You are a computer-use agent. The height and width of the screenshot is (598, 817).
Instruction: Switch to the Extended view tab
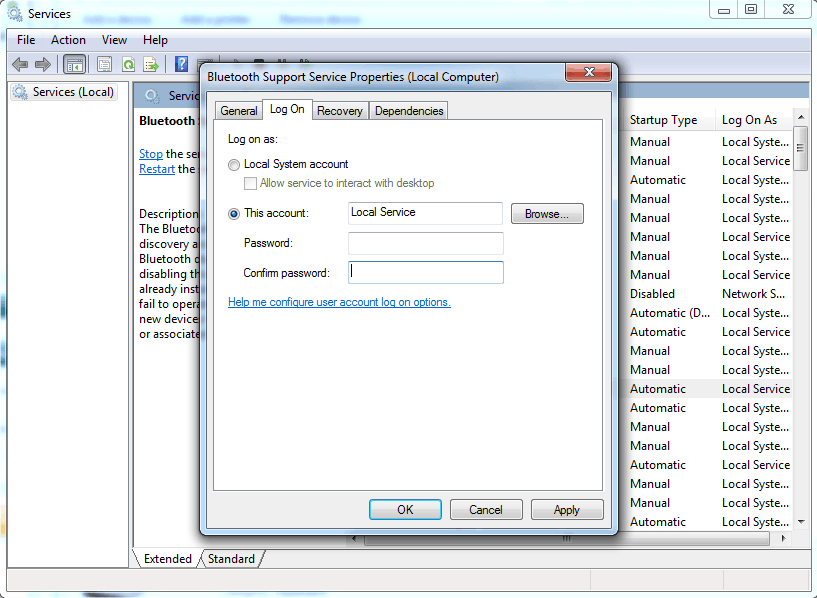click(x=168, y=559)
